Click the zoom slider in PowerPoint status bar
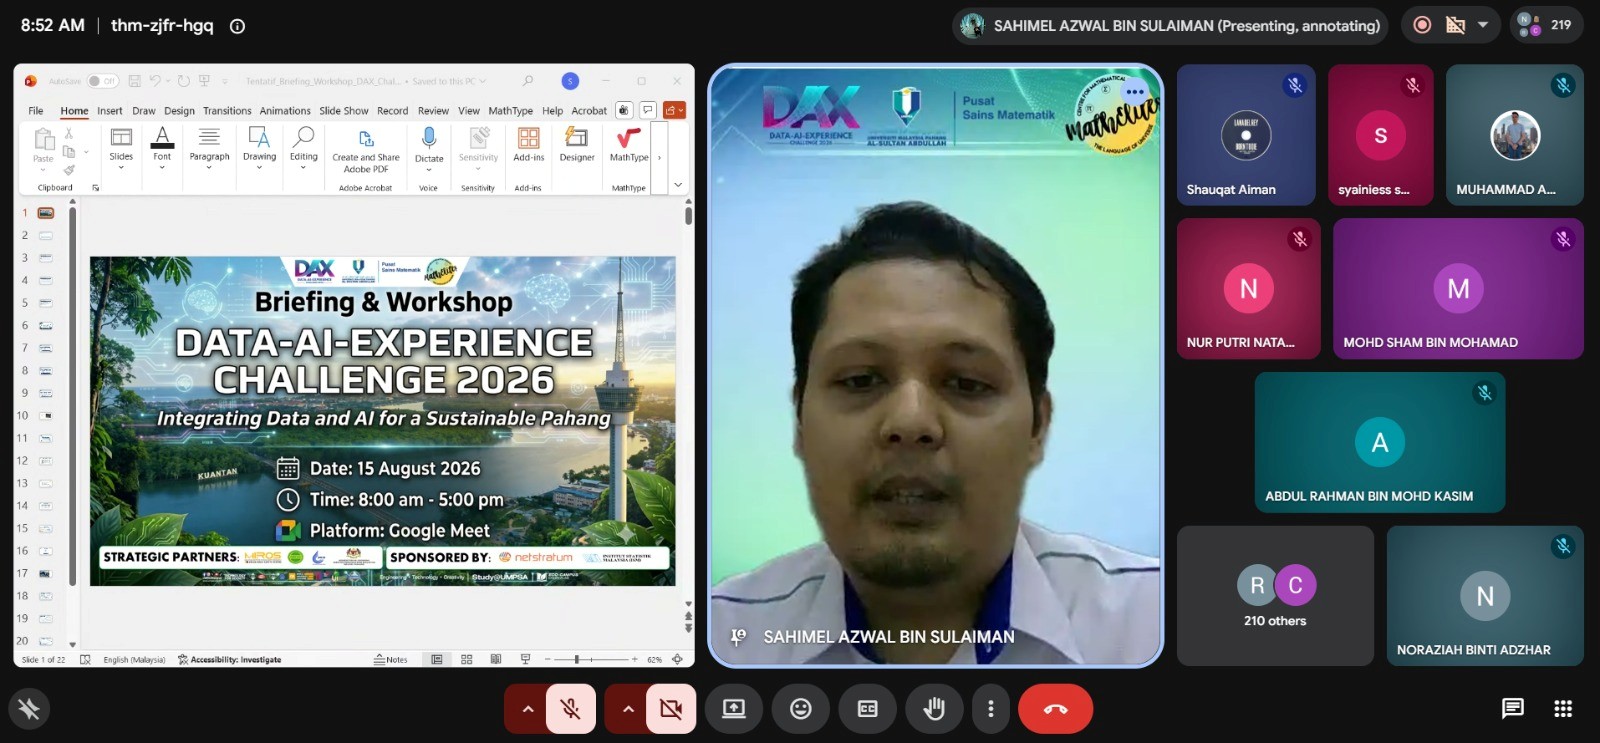 [x=592, y=660]
